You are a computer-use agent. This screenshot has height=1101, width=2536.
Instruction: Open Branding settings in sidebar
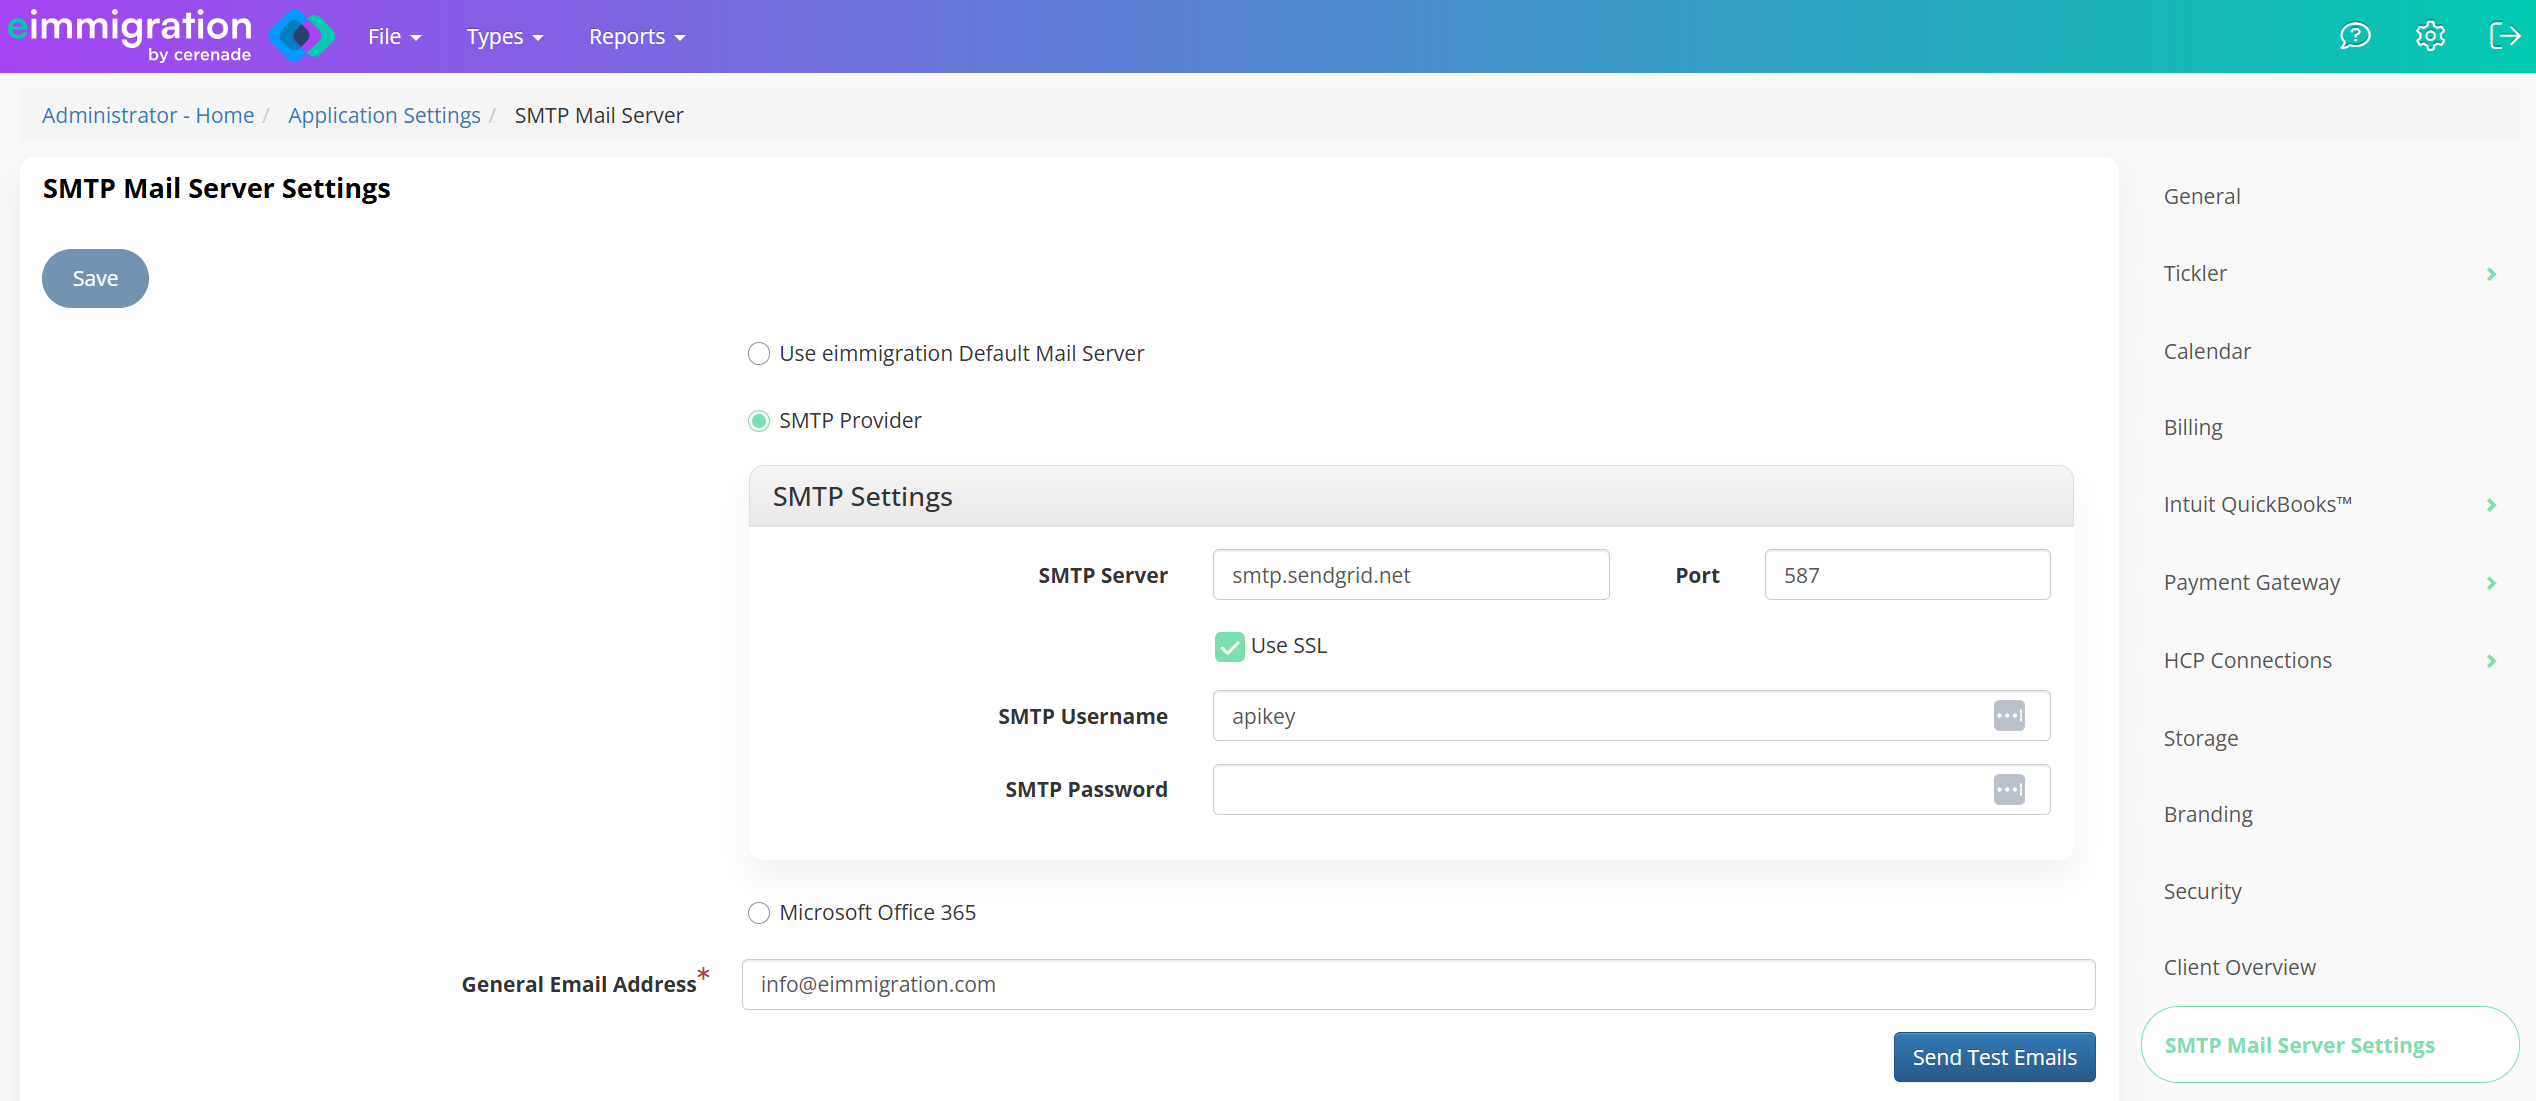click(x=2208, y=815)
